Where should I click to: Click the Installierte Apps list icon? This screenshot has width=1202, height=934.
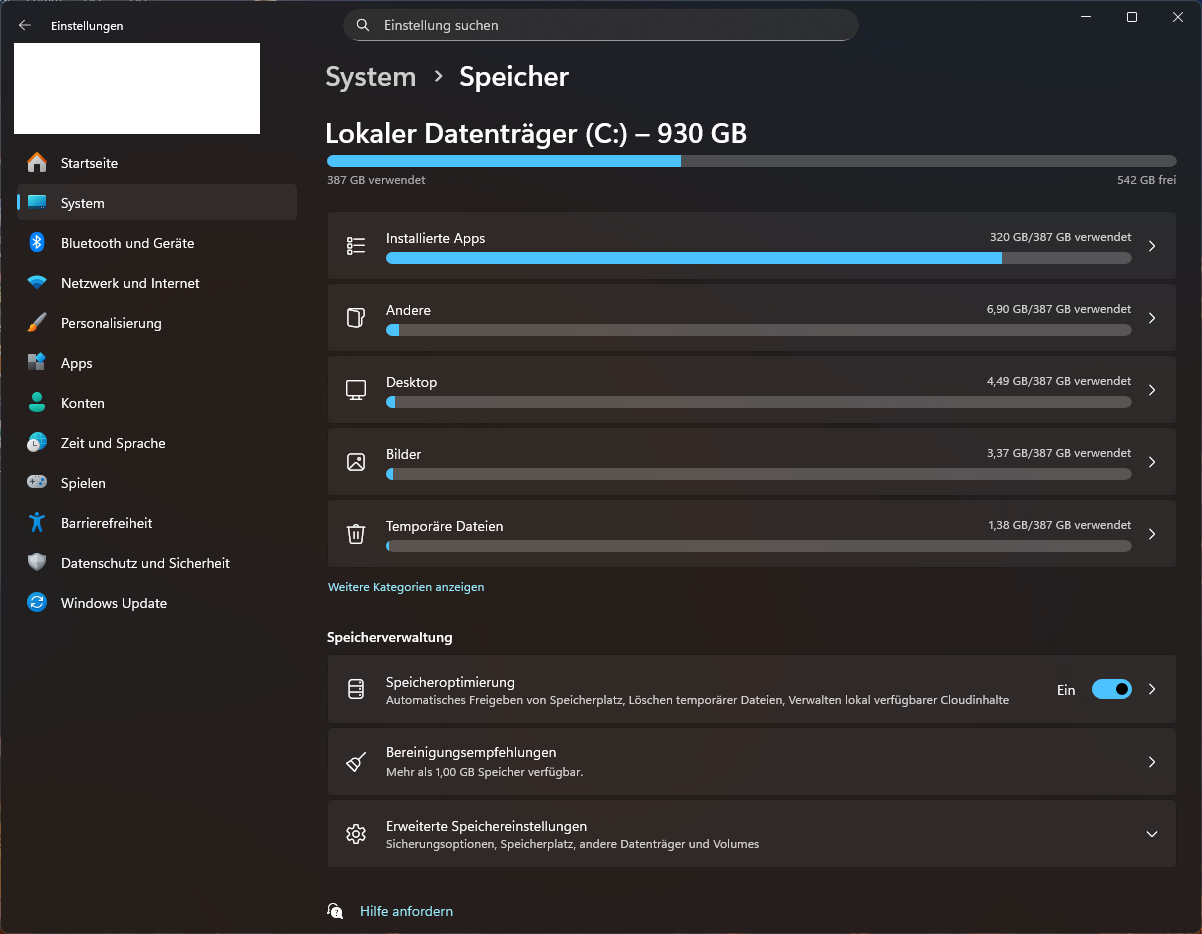(x=356, y=245)
